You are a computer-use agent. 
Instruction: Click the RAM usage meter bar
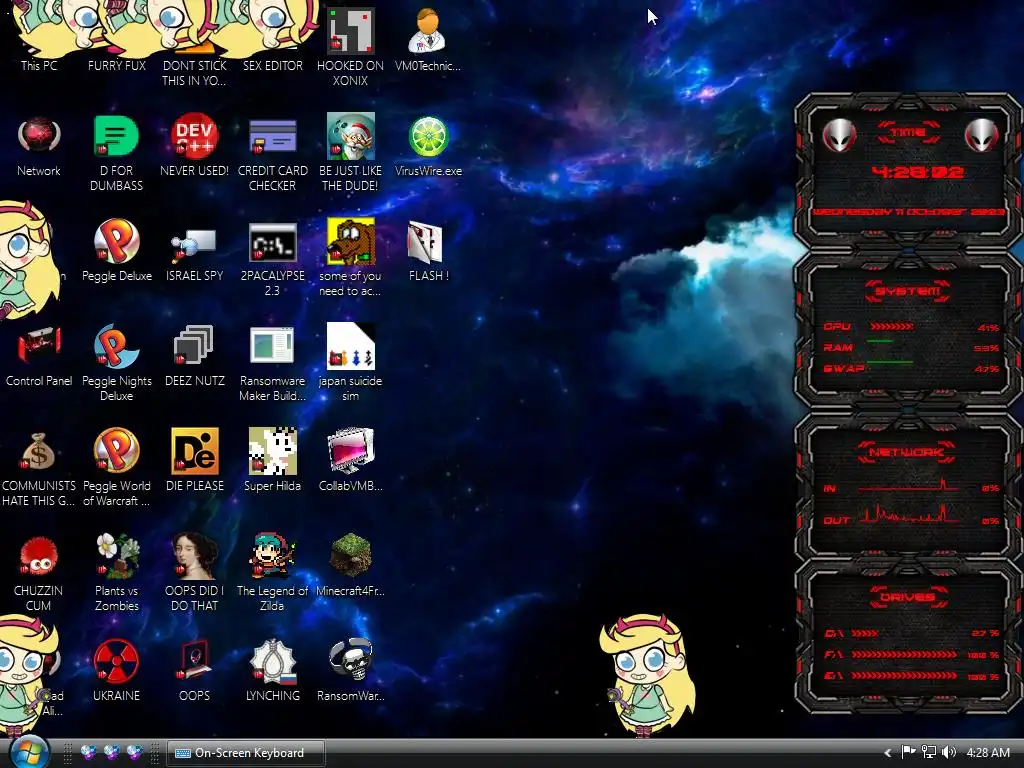880,341
